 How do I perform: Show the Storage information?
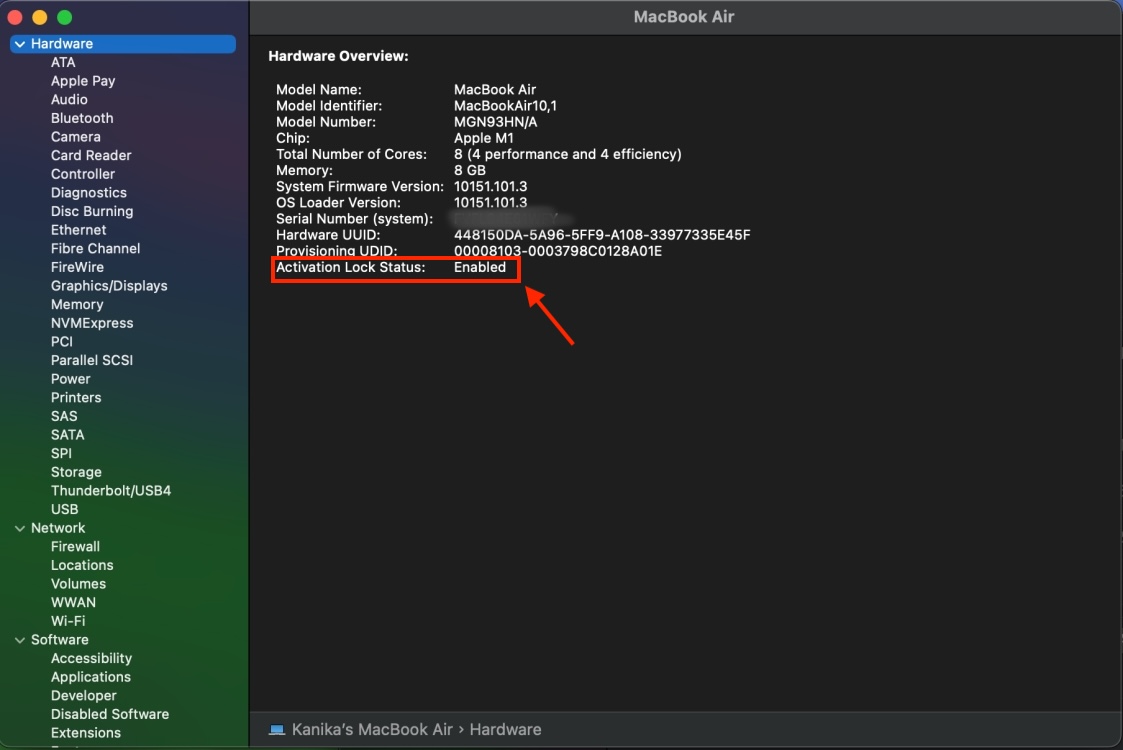76,472
